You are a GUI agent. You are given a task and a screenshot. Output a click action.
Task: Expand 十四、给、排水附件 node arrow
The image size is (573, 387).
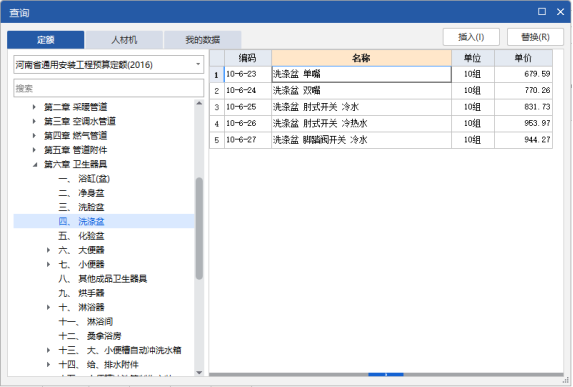tap(48, 364)
